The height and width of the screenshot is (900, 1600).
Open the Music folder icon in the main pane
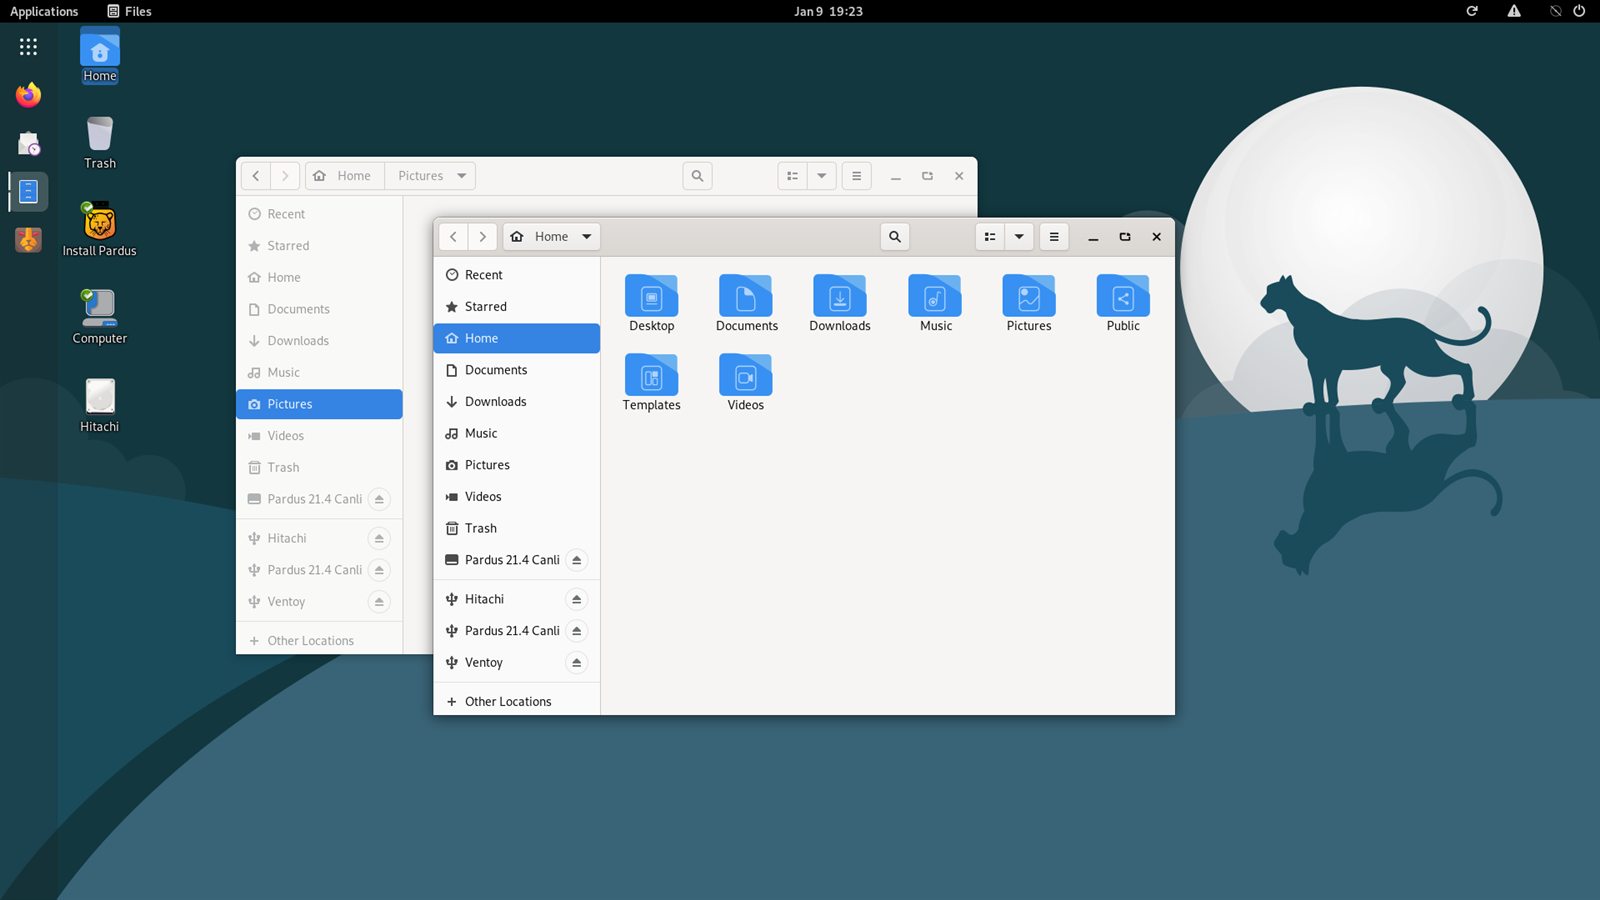click(935, 302)
